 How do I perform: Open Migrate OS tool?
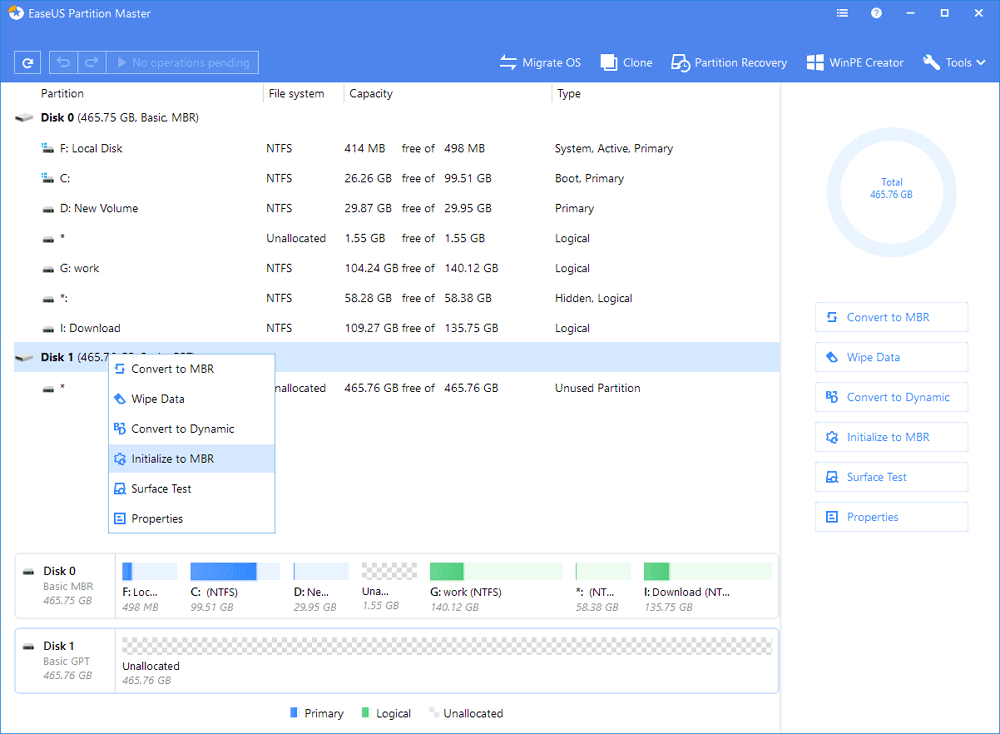[x=540, y=62]
